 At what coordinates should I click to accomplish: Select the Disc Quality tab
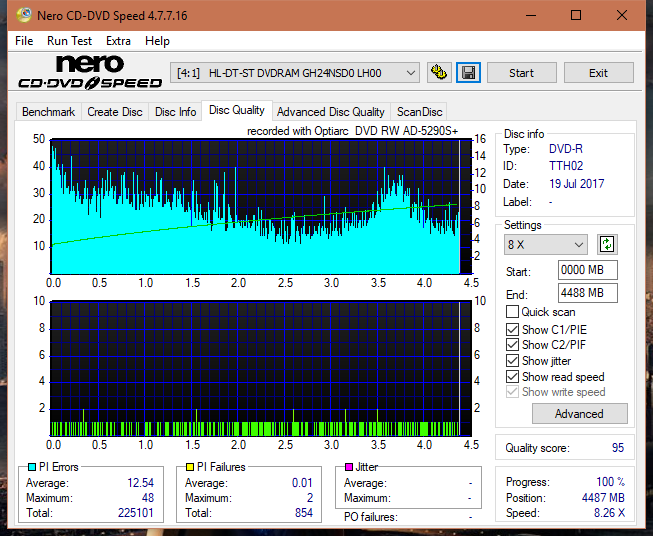(237, 110)
